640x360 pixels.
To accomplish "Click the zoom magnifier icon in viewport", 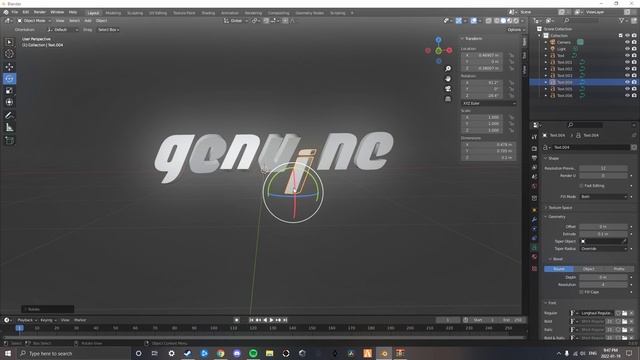I will tap(448, 69).
